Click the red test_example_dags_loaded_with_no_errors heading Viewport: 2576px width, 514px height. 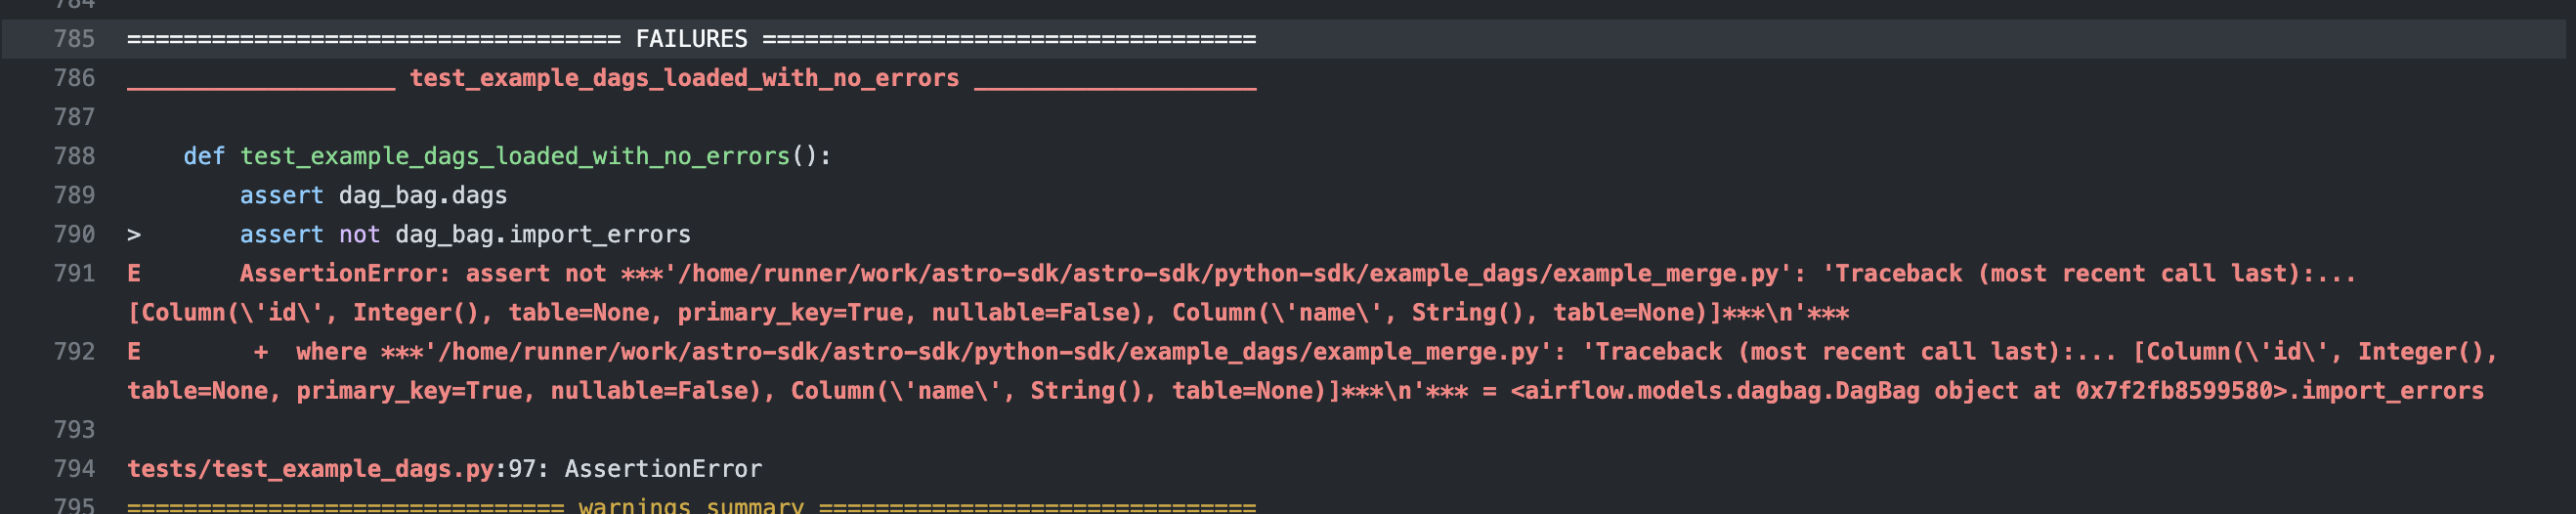click(684, 78)
